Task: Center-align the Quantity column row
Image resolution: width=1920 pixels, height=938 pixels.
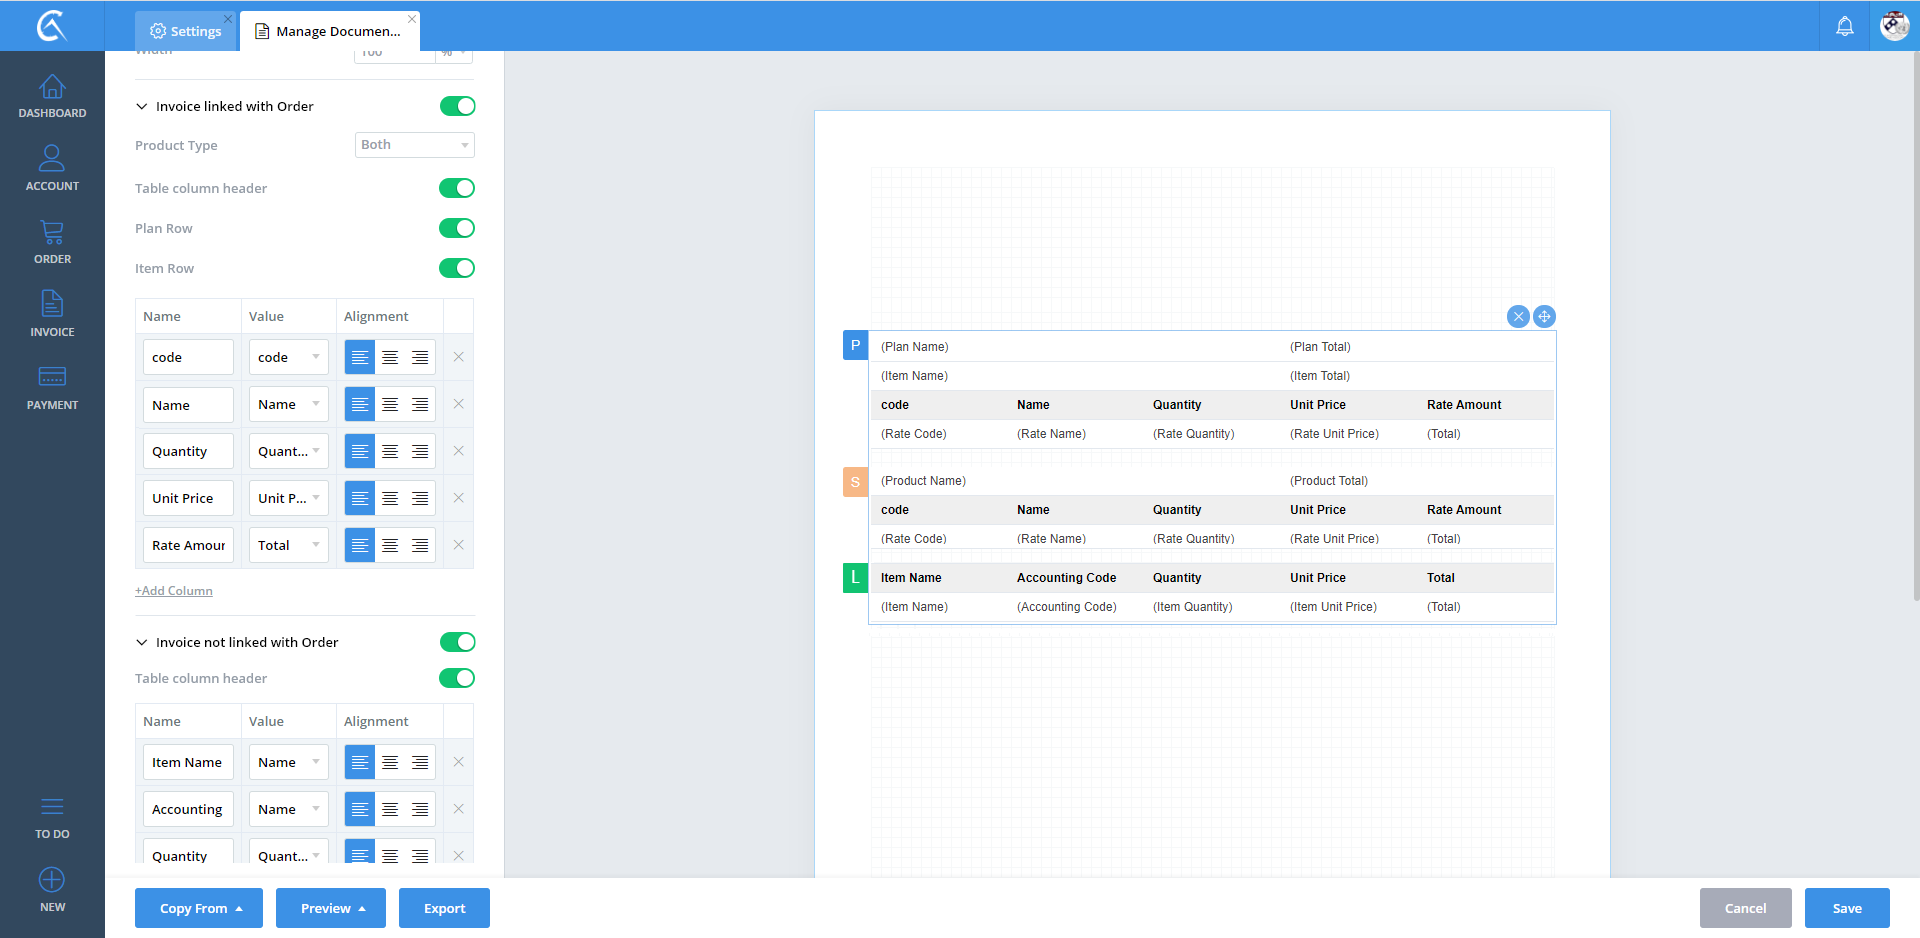Action: (390, 451)
